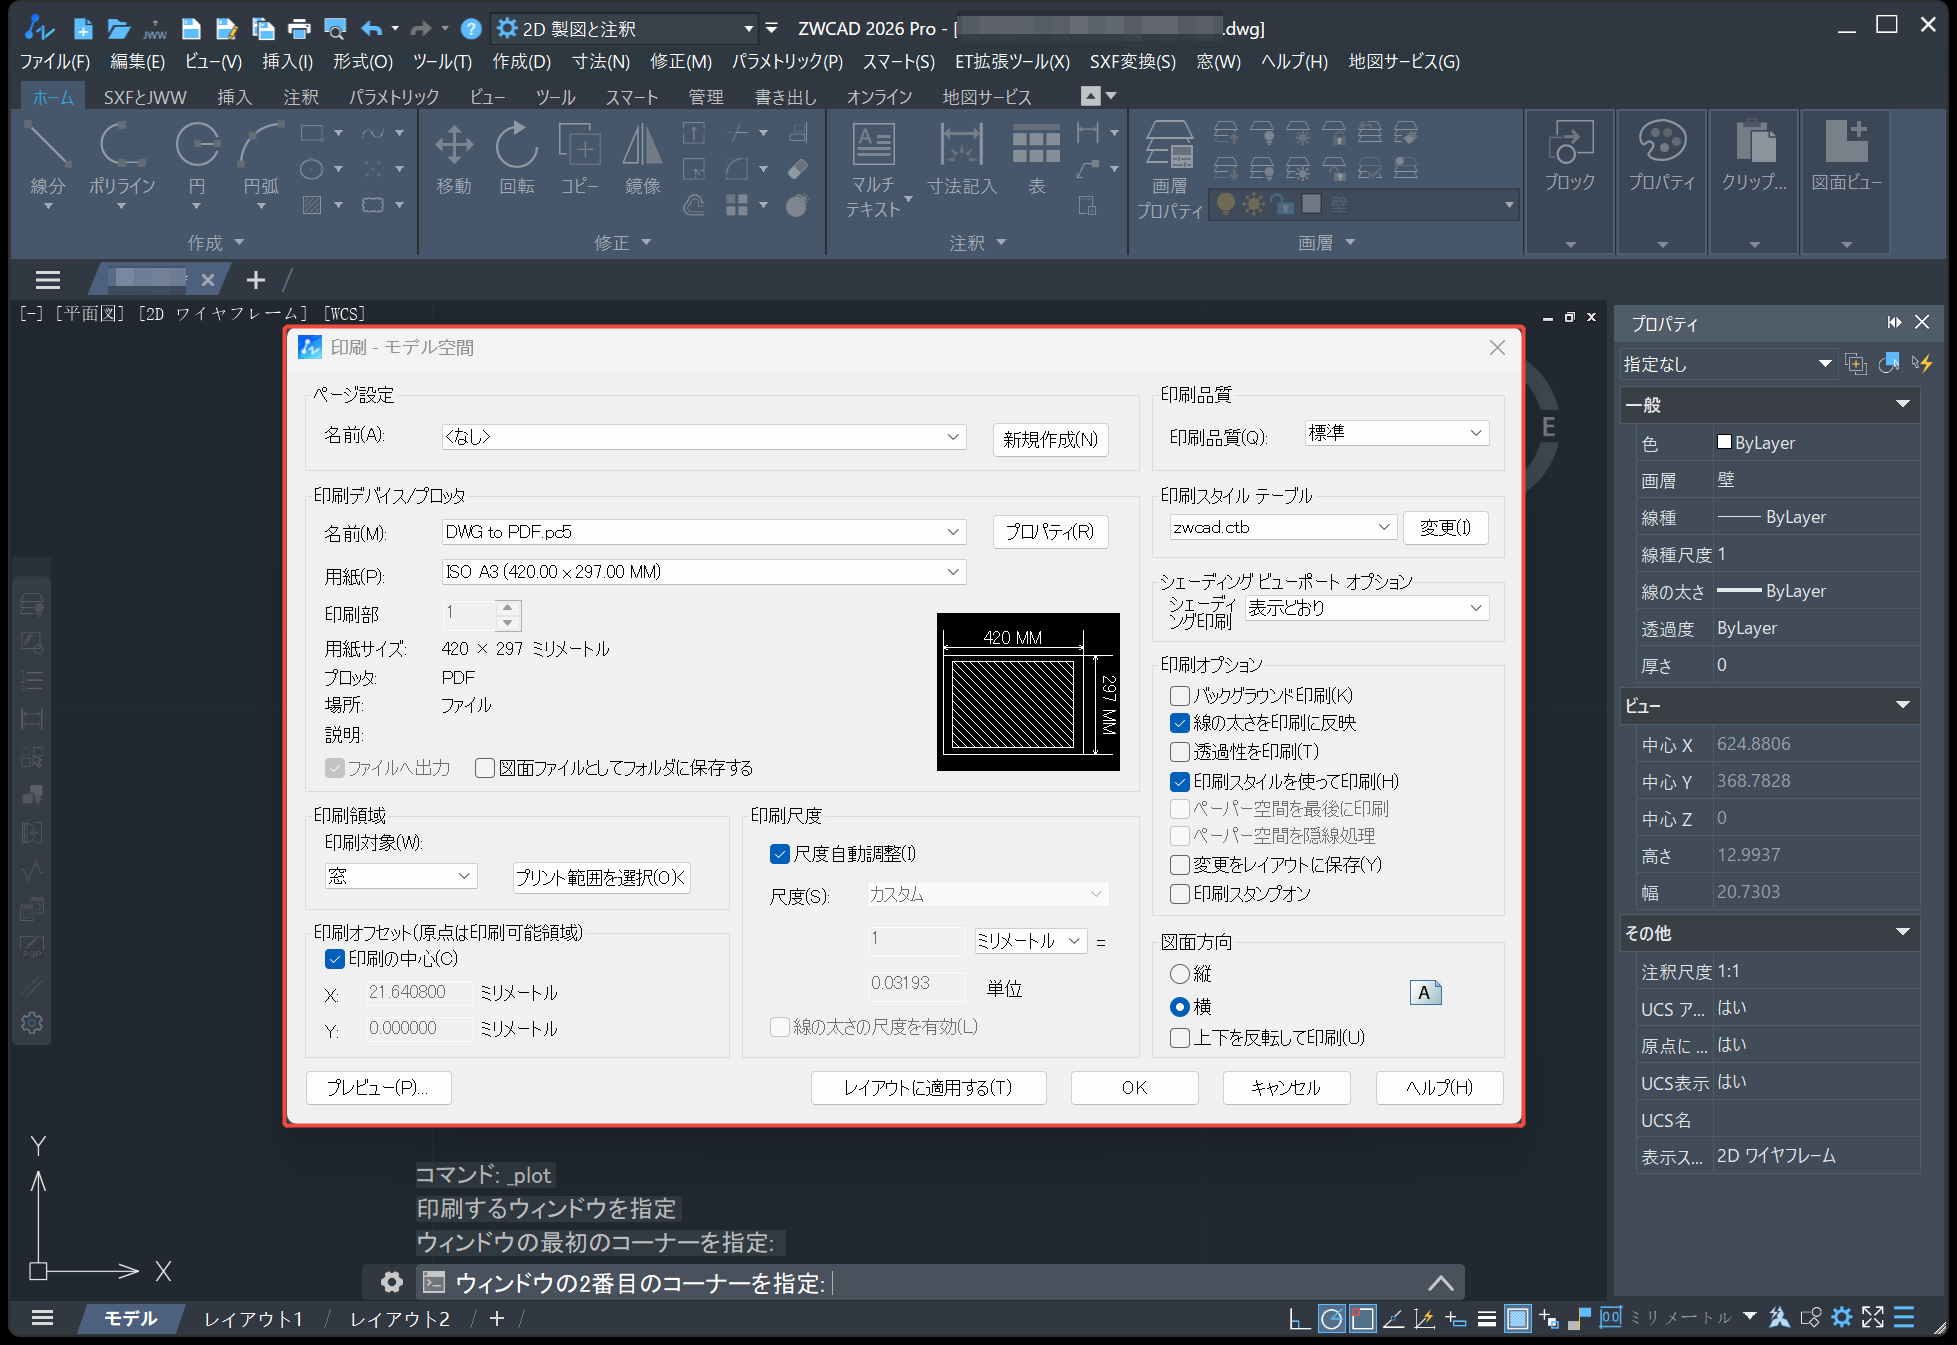1957x1345 pixels.
Task: Click the プレビュー(P) button
Action: tap(378, 1088)
